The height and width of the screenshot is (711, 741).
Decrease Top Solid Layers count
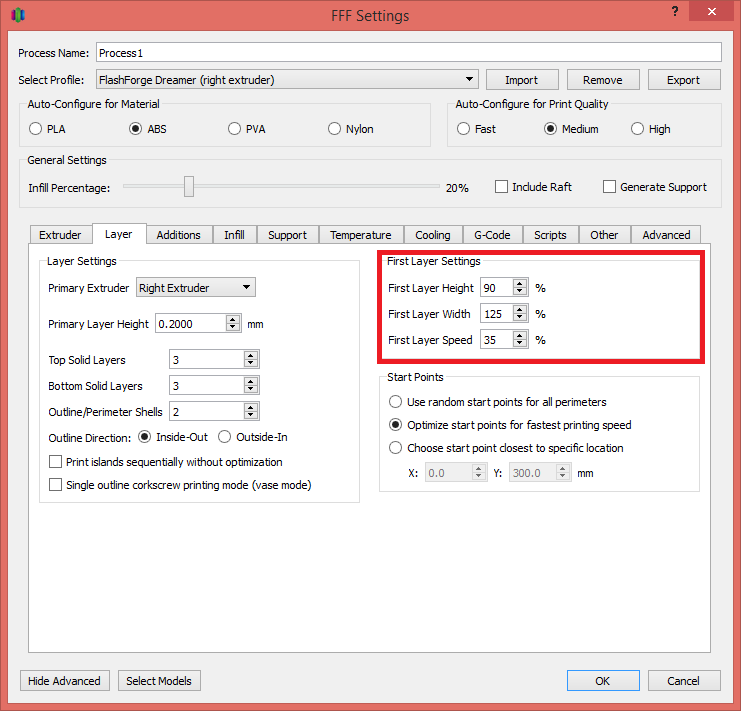coord(251,363)
